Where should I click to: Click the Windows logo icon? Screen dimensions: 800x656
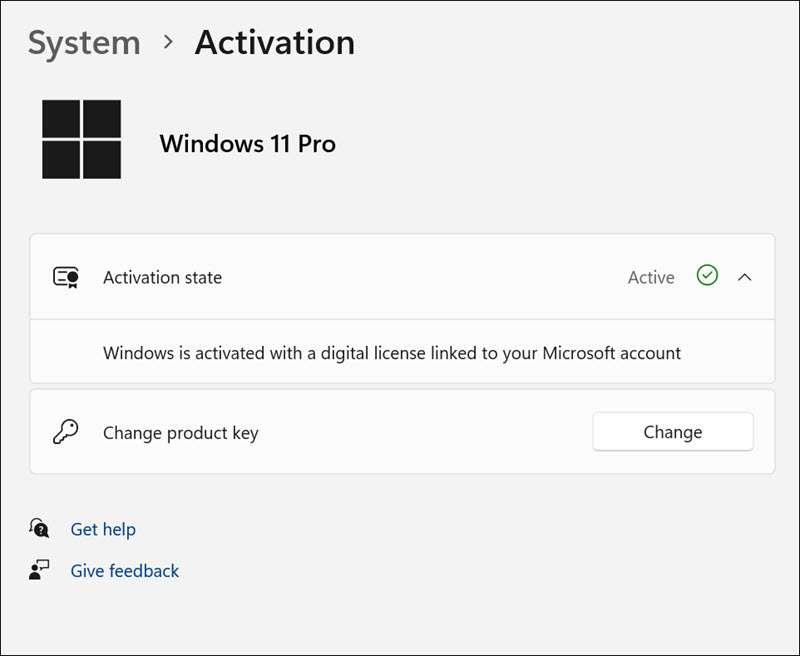click(x=81, y=139)
